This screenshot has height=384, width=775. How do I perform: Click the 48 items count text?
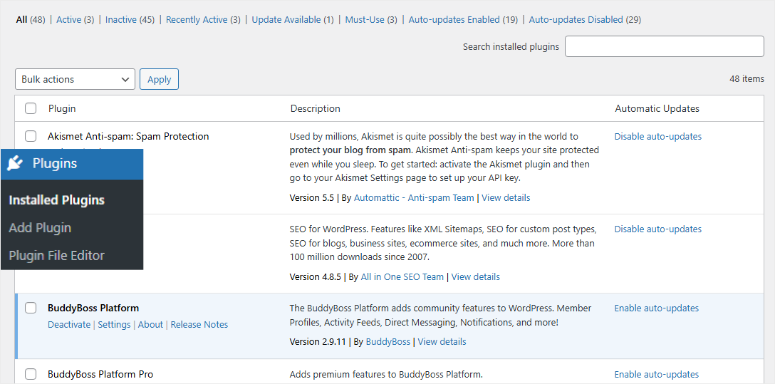tap(746, 79)
